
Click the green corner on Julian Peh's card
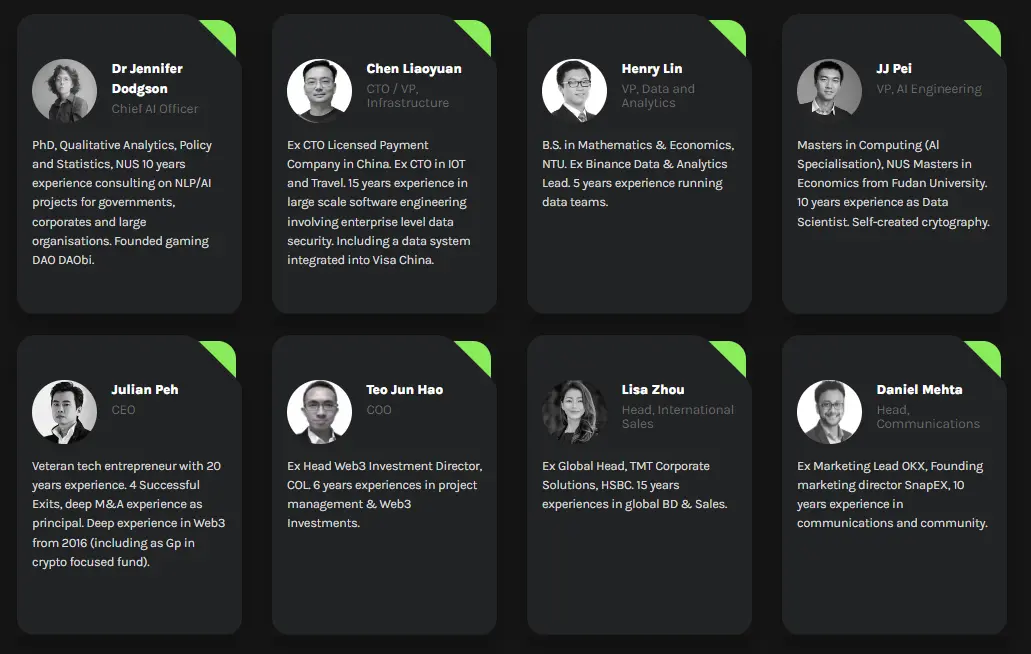pos(223,354)
